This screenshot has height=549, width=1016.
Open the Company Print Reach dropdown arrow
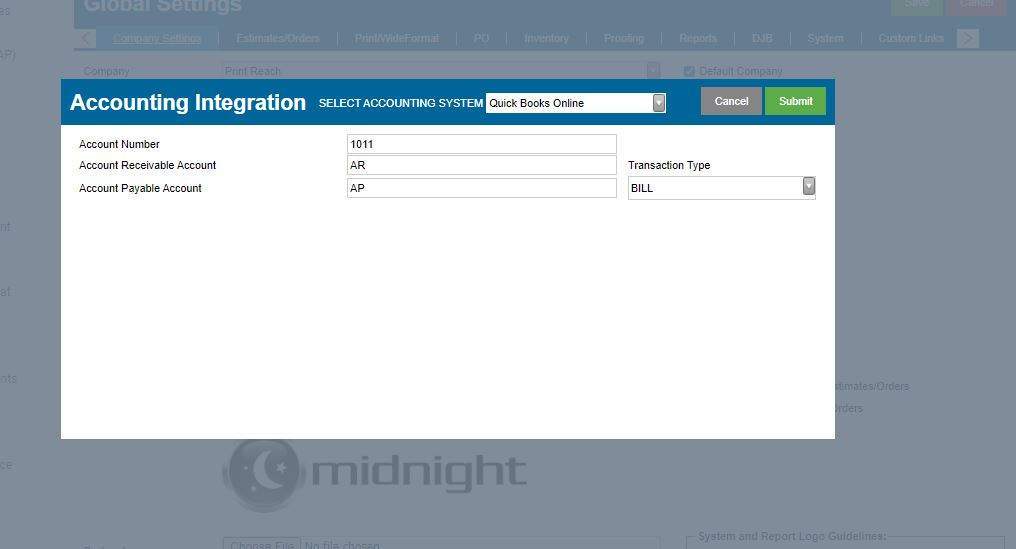(x=653, y=71)
